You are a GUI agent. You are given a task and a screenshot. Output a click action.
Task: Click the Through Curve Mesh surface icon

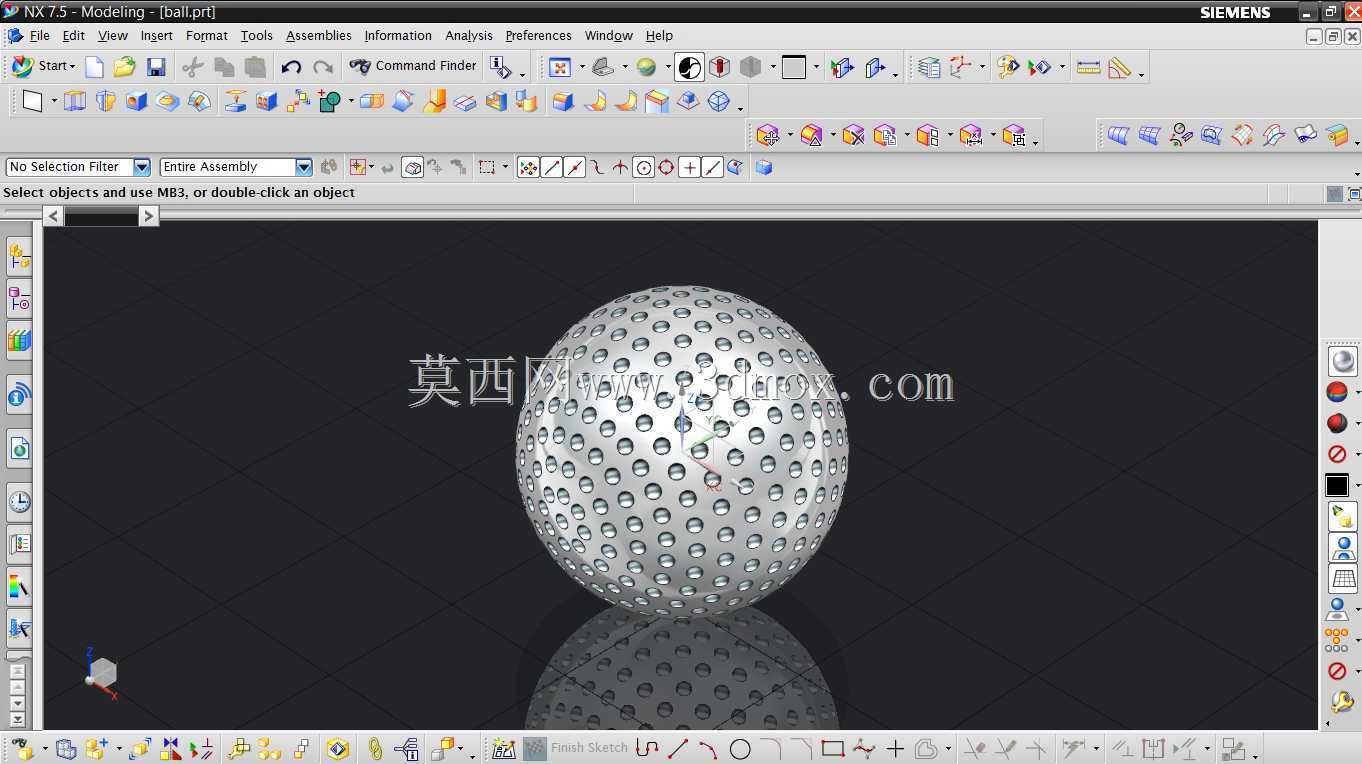coord(1149,135)
